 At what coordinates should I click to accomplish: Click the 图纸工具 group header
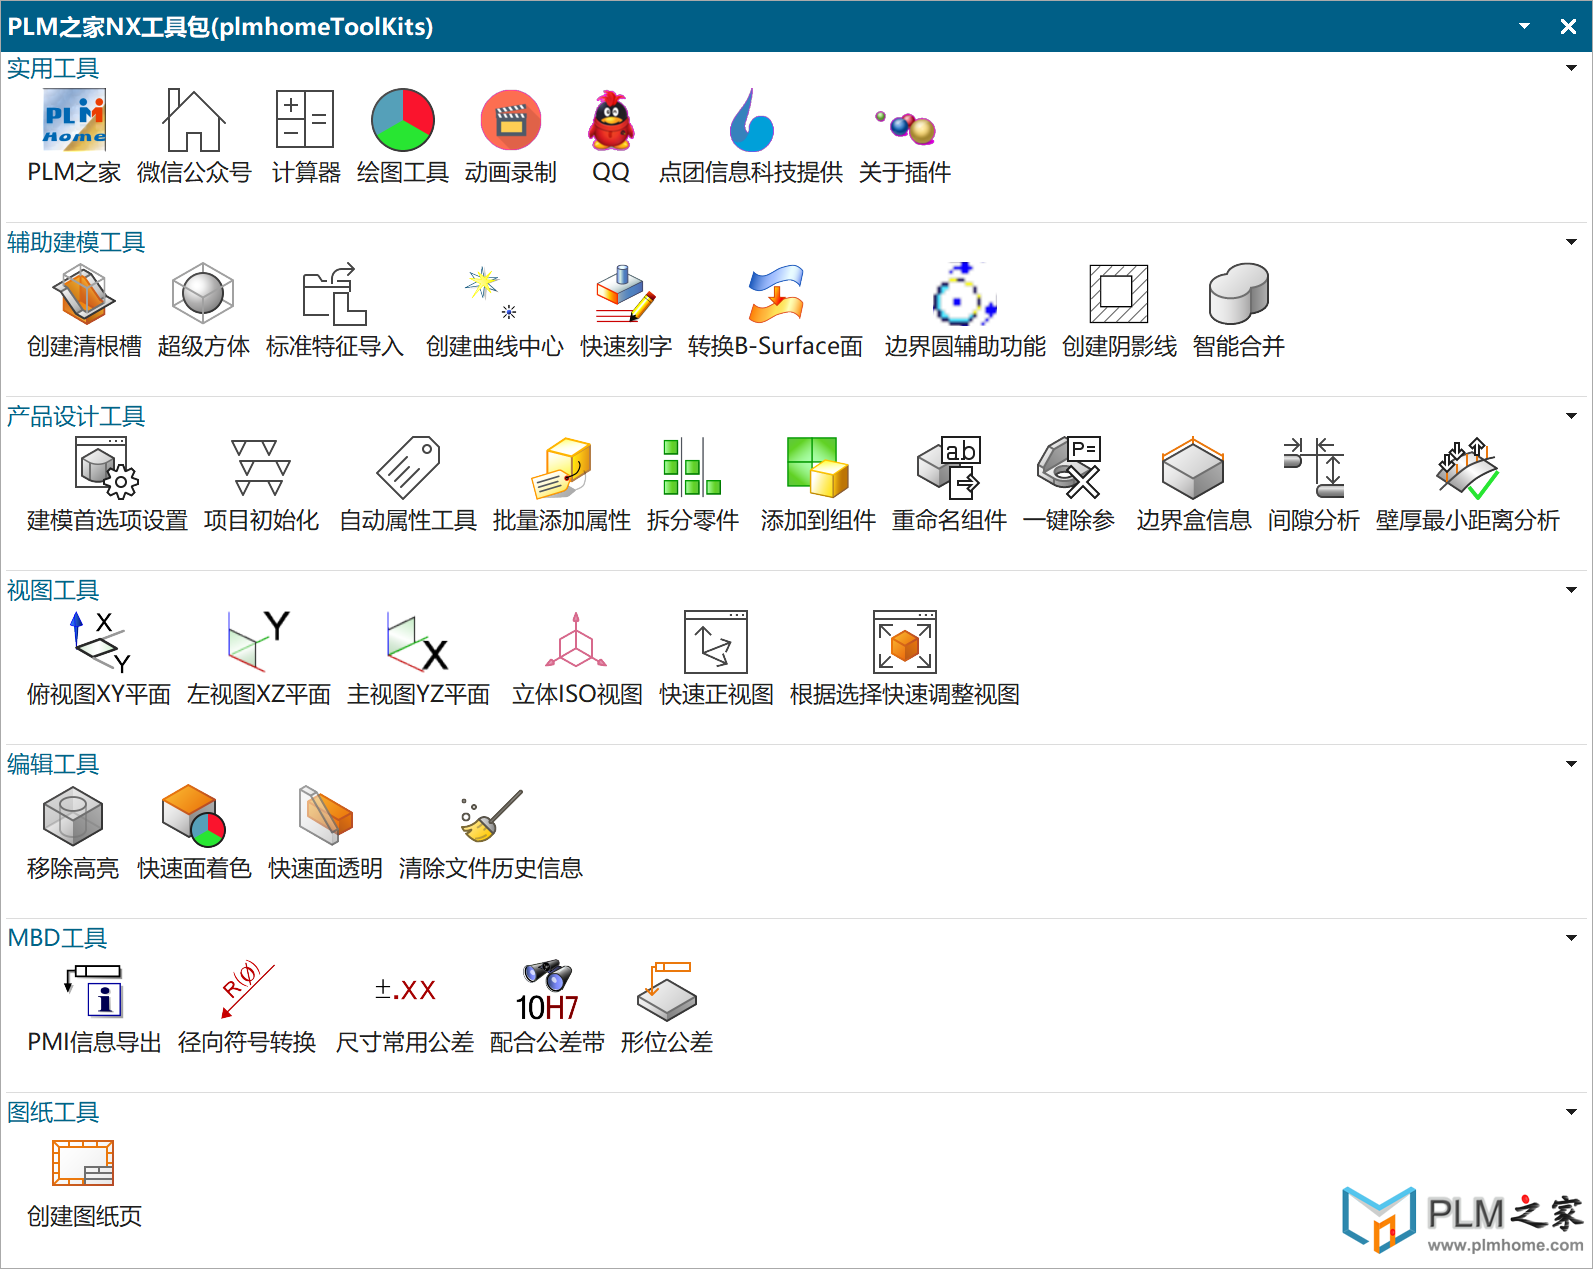coord(53,1113)
